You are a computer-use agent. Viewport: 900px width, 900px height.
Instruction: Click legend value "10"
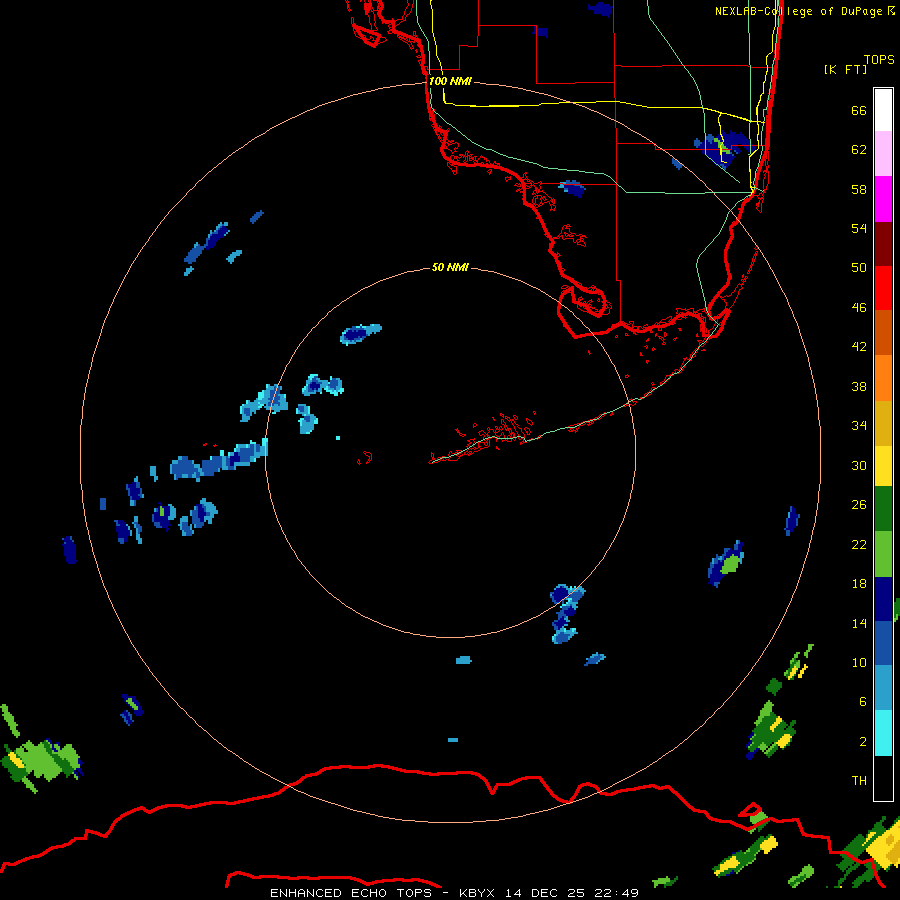coord(859,662)
